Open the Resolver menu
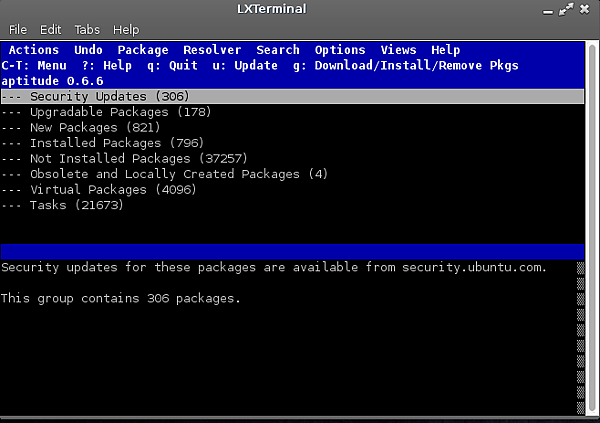The height and width of the screenshot is (423, 600). (x=212, y=50)
